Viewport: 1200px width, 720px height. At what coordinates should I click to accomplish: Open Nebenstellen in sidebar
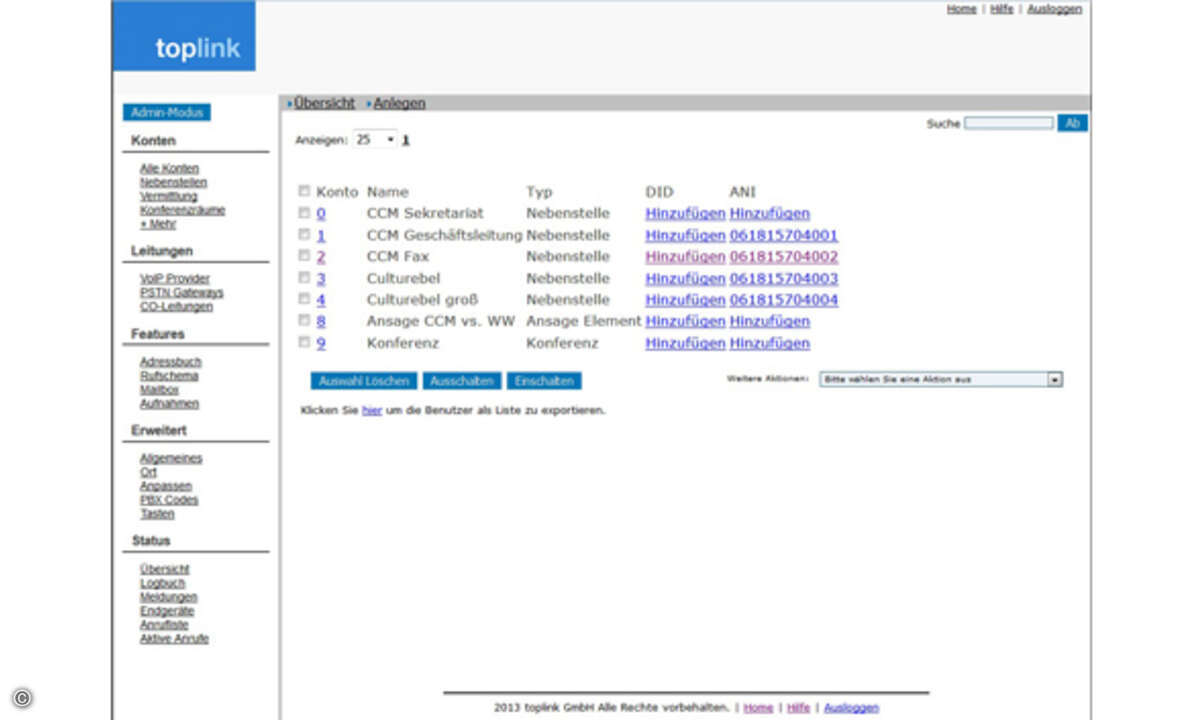pos(173,183)
